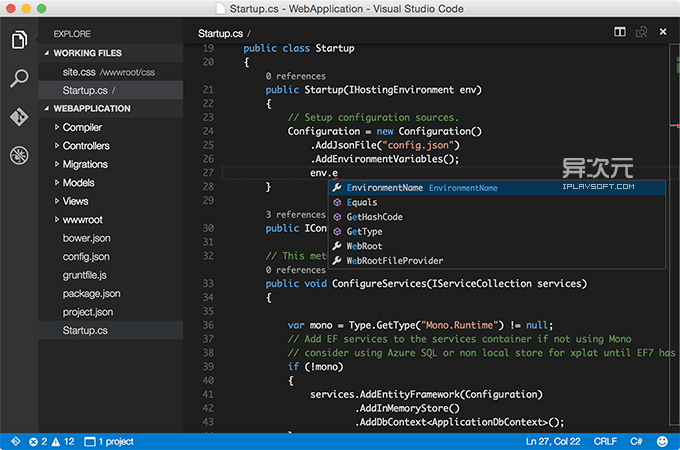Split the editor with the split icon

click(620, 33)
